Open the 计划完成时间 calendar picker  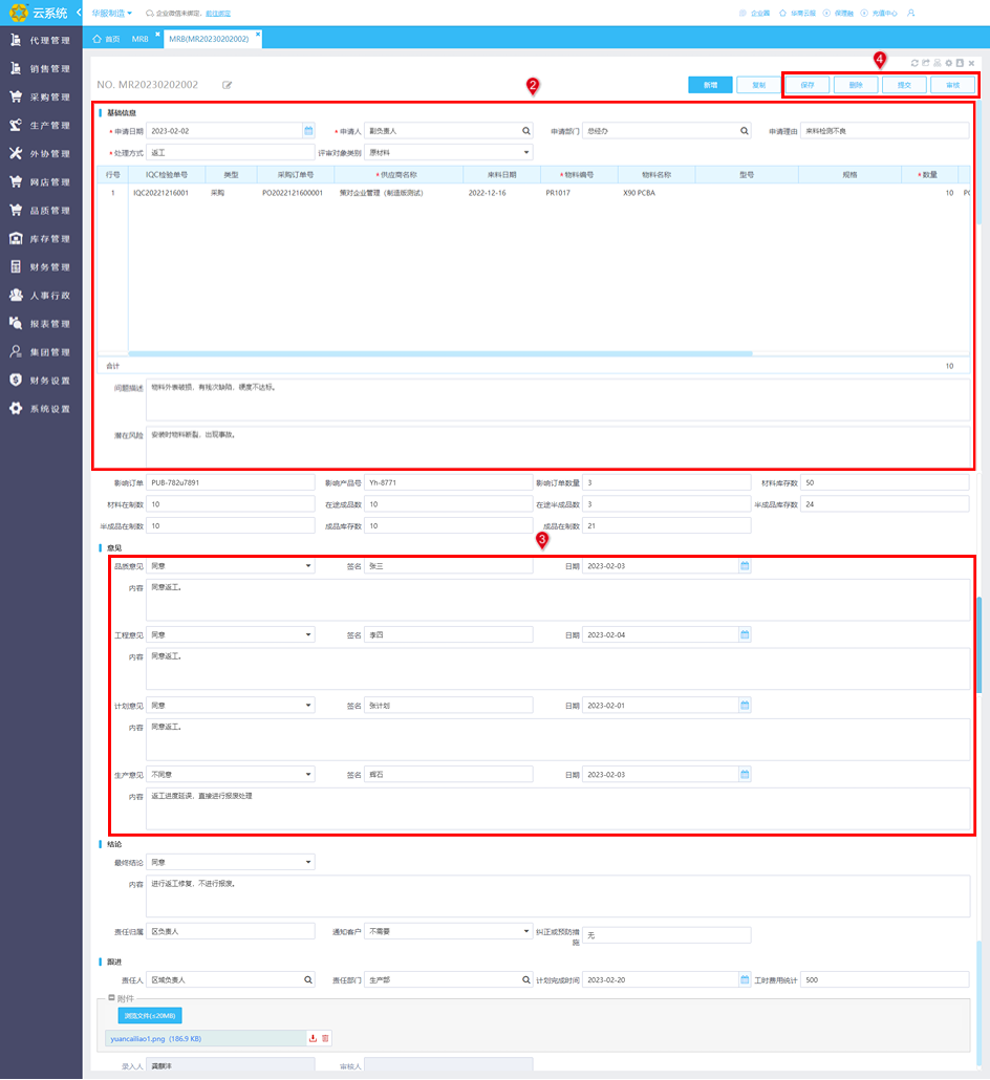coord(745,979)
